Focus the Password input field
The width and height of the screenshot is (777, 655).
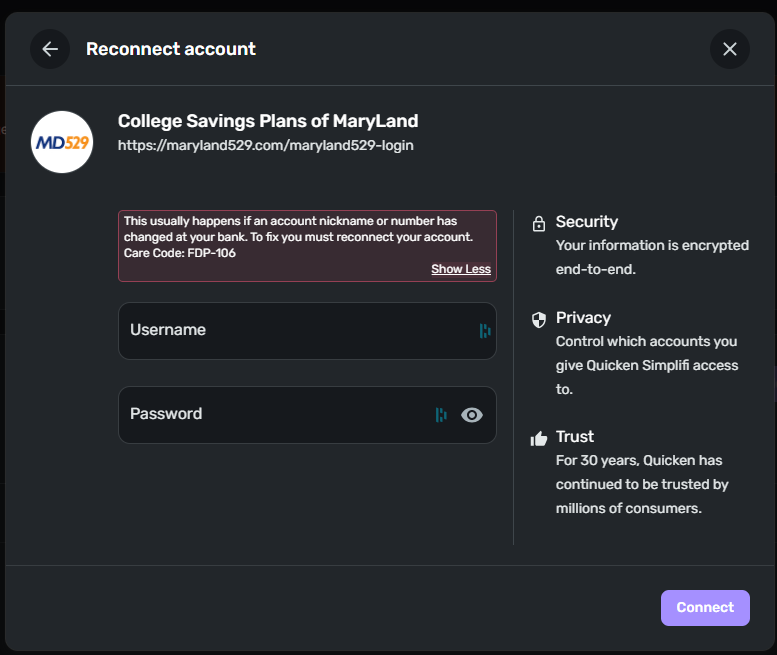tap(275, 415)
